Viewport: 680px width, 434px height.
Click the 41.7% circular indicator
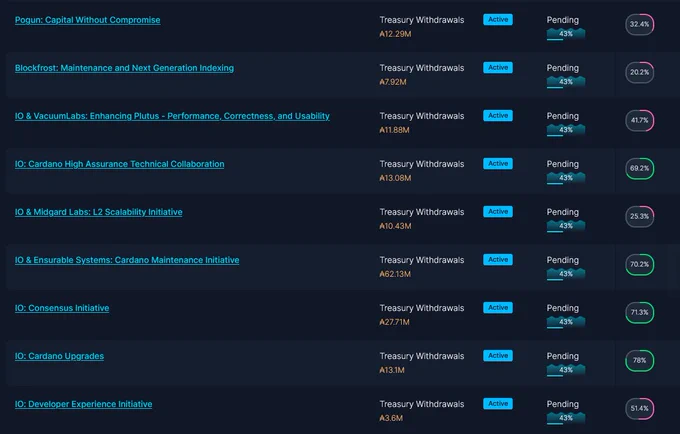640,120
